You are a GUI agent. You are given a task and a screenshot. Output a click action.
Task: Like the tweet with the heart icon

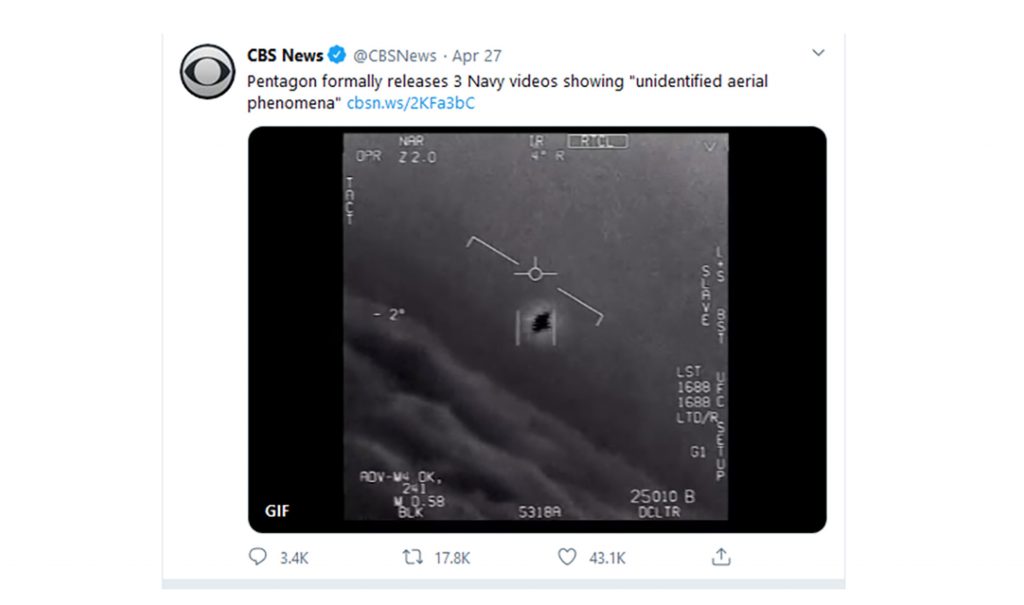point(567,558)
